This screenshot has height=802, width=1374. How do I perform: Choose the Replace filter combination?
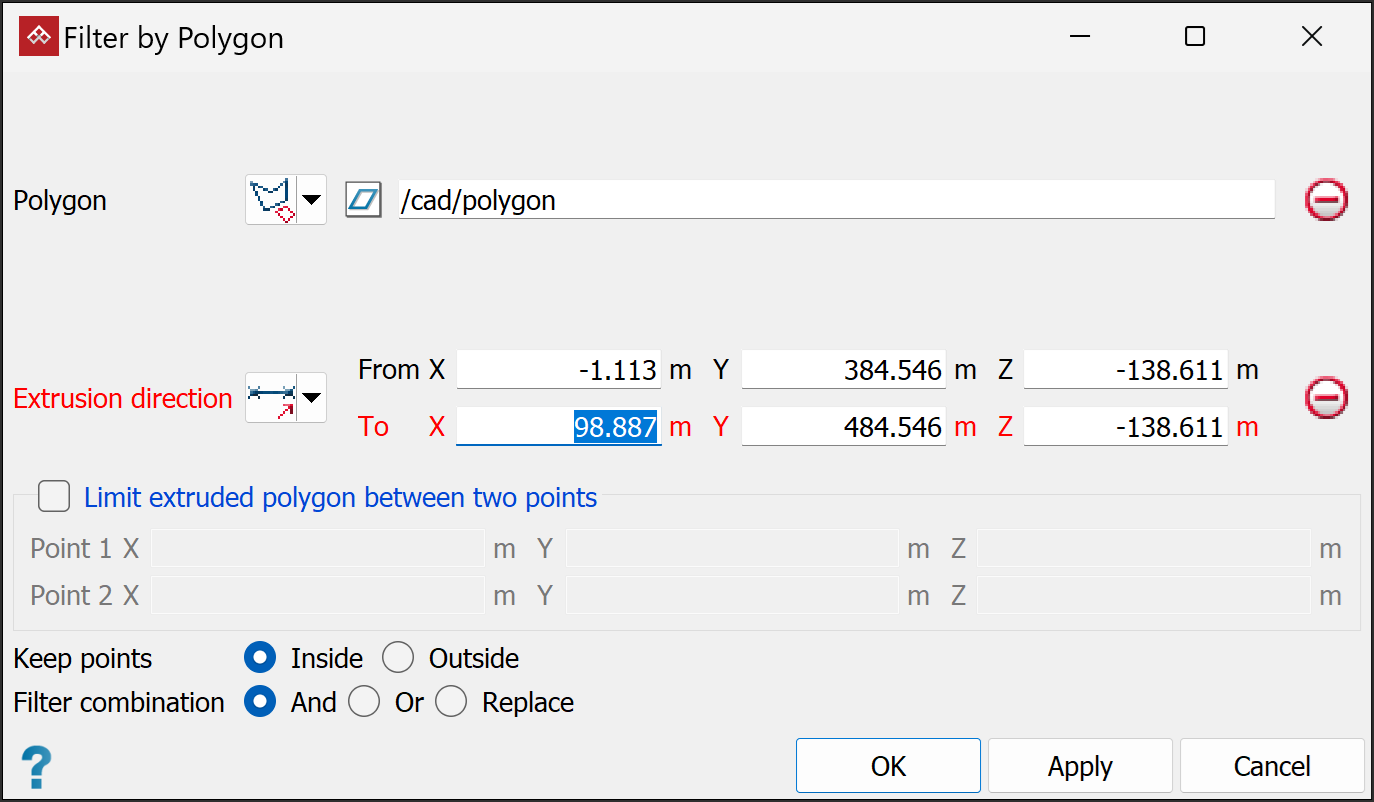click(451, 702)
